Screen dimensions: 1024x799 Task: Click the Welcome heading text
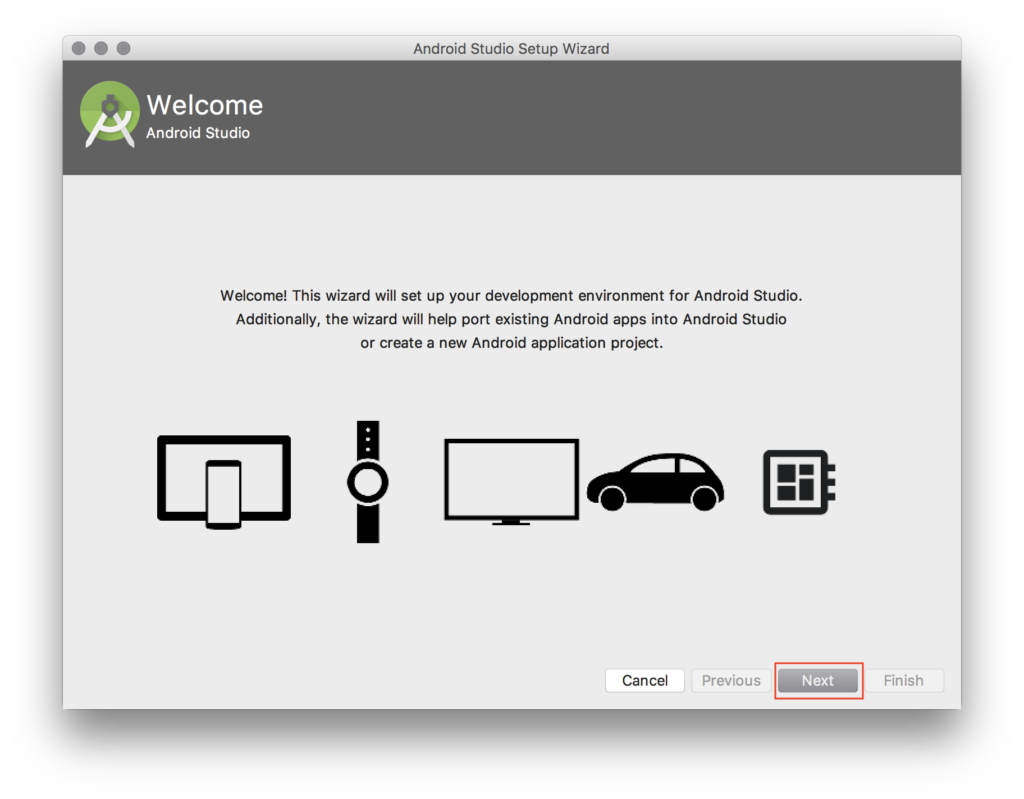(x=204, y=105)
